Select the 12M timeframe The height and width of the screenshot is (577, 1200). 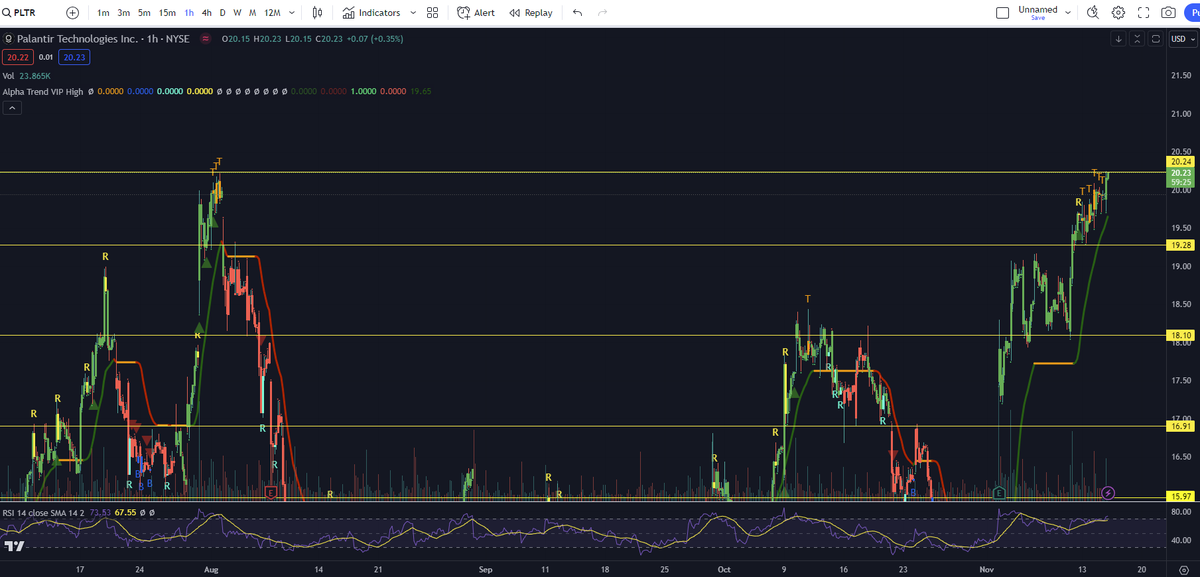click(x=272, y=13)
